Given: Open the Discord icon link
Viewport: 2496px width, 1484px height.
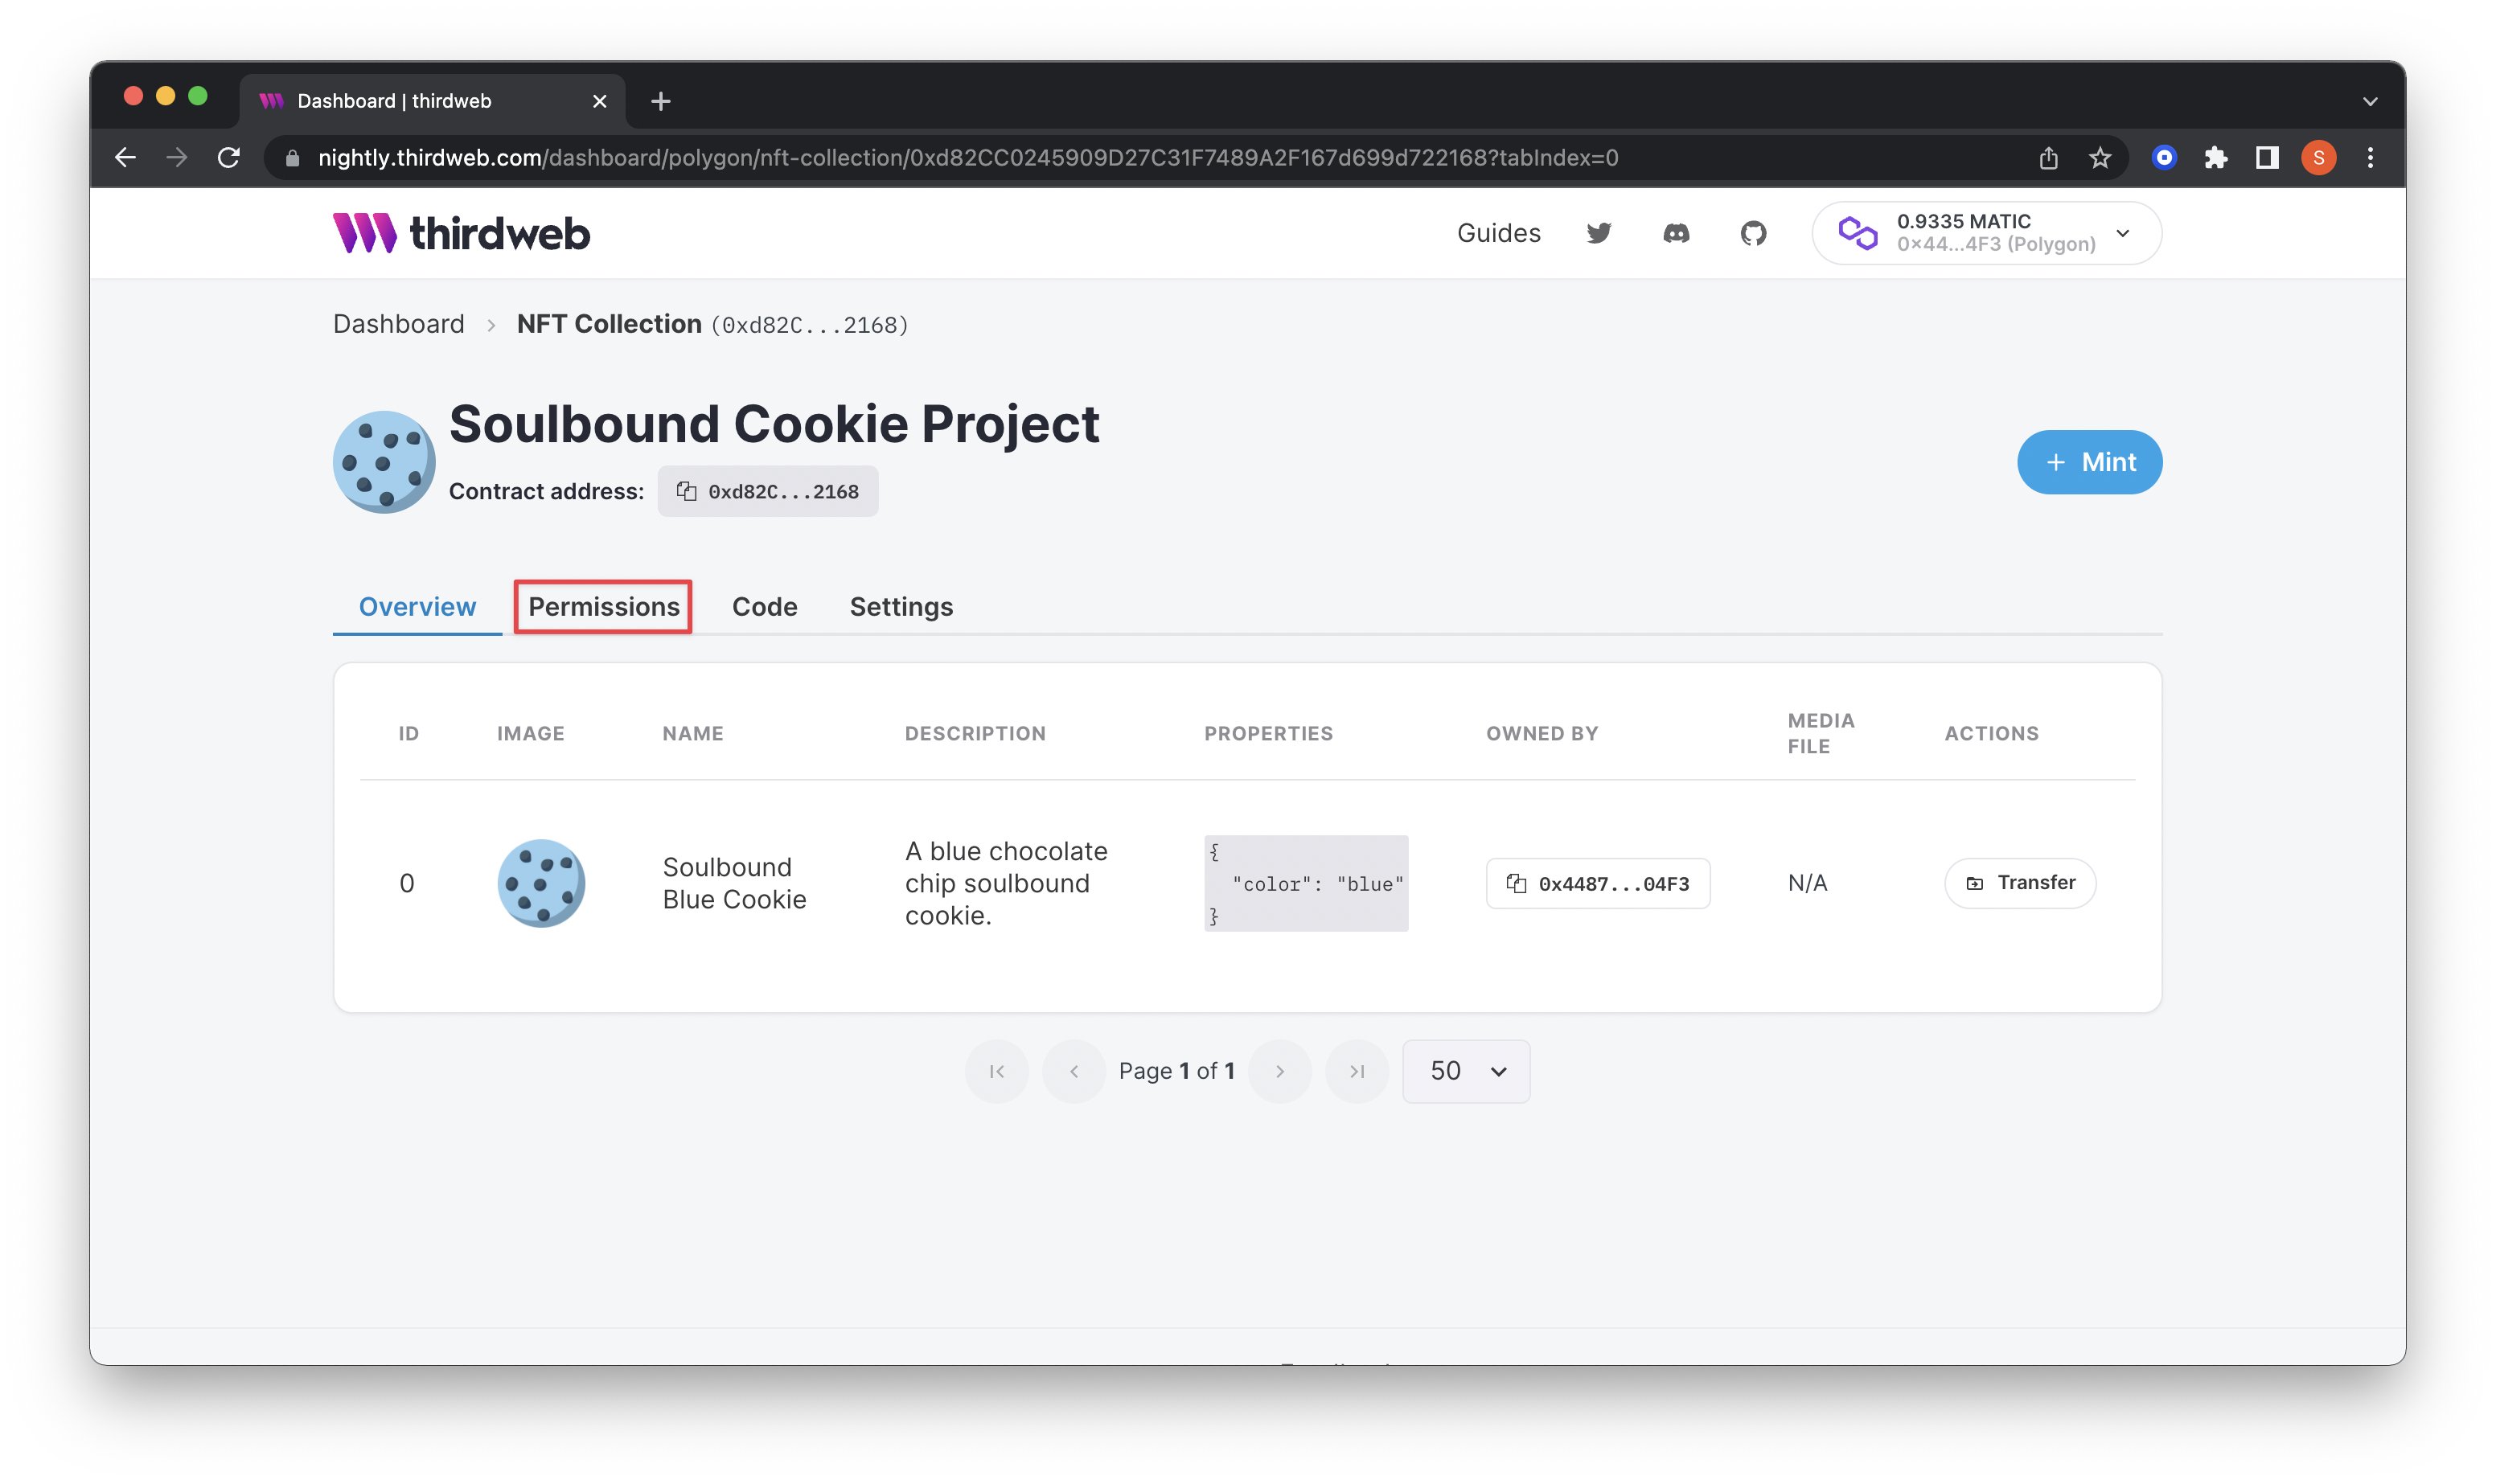Looking at the screenshot, I should click(x=1676, y=233).
